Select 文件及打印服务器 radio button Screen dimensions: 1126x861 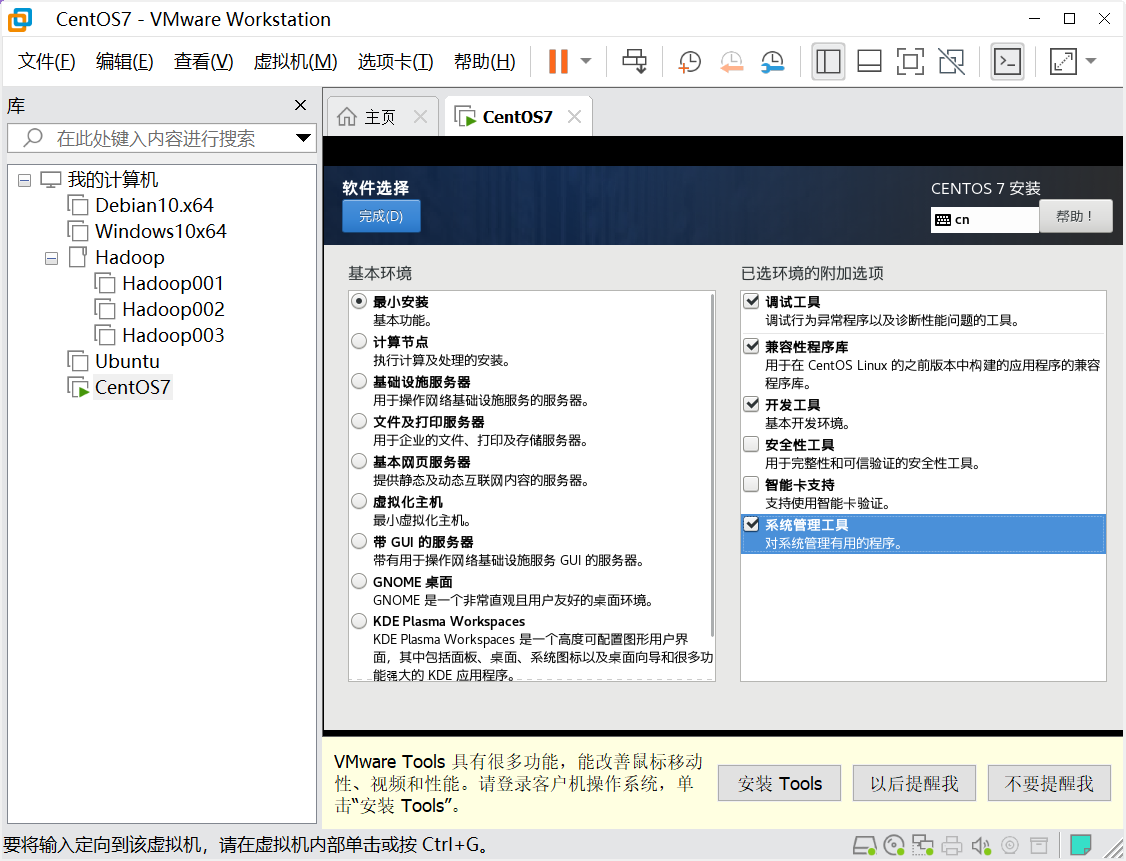click(x=359, y=421)
